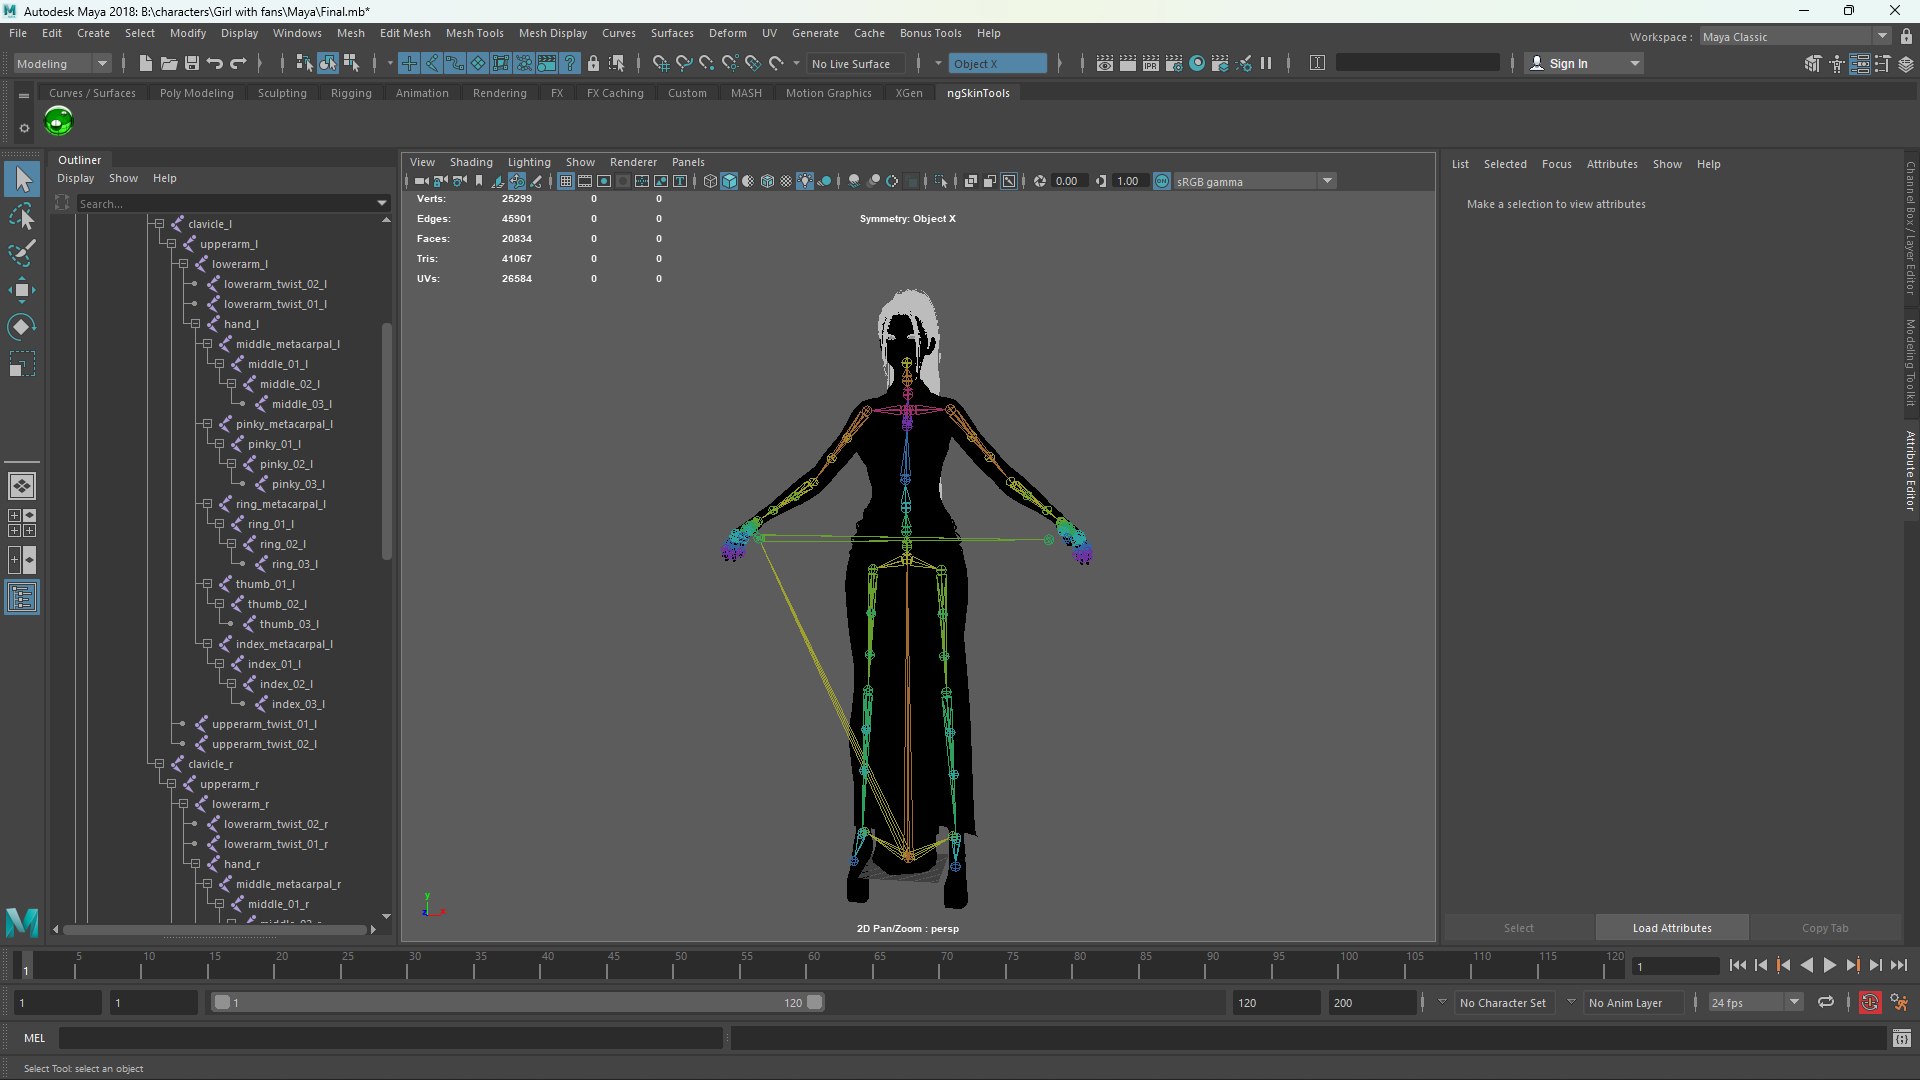
Task: Activate the Rotate tool in toolbox
Action: click(22, 326)
